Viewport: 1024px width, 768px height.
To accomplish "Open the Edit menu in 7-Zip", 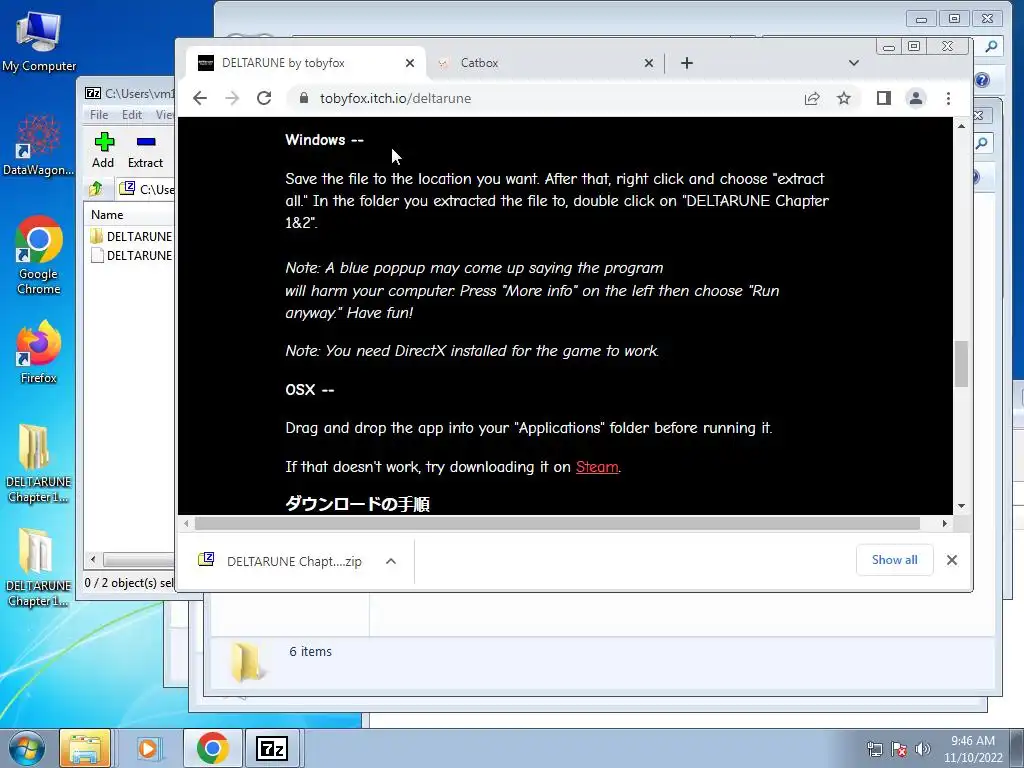I will [132, 115].
